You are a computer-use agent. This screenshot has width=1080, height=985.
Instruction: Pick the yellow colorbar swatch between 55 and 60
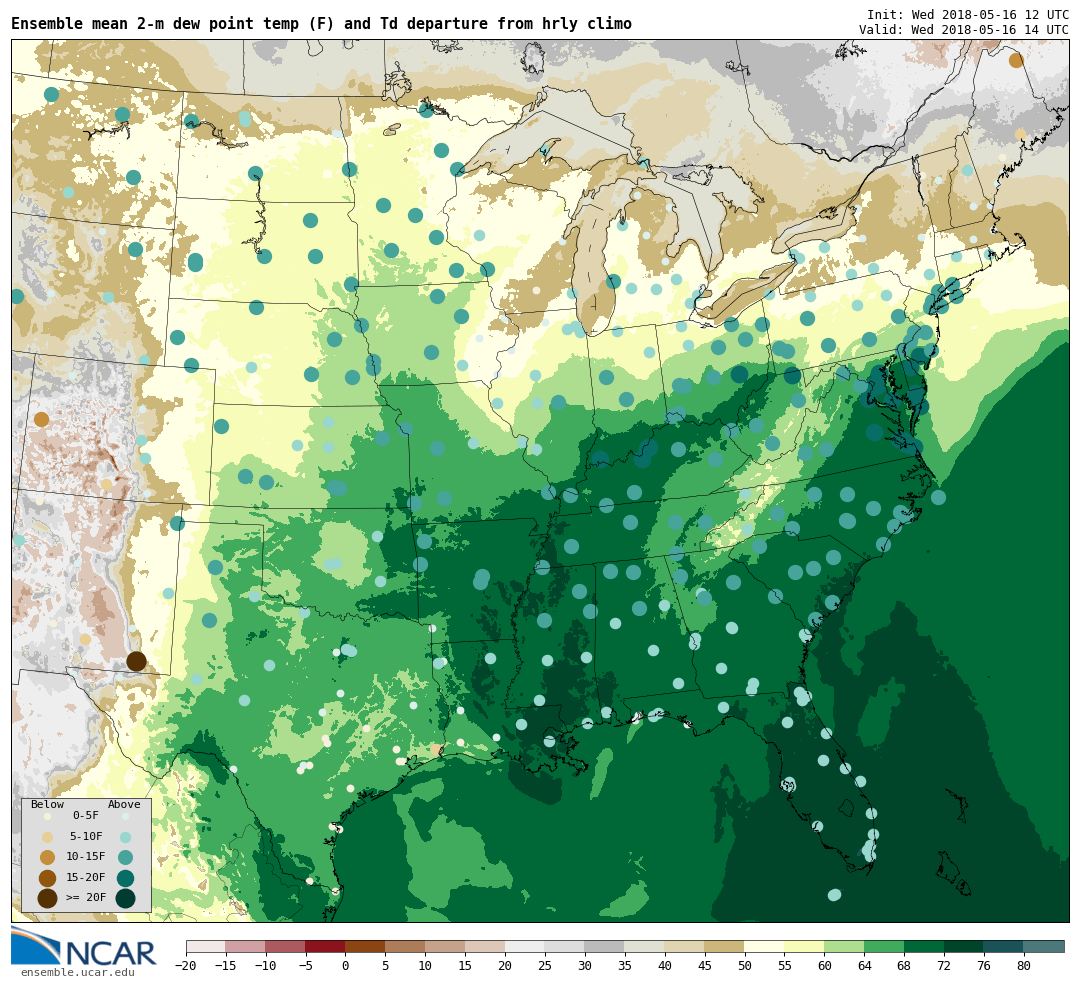tap(805, 946)
